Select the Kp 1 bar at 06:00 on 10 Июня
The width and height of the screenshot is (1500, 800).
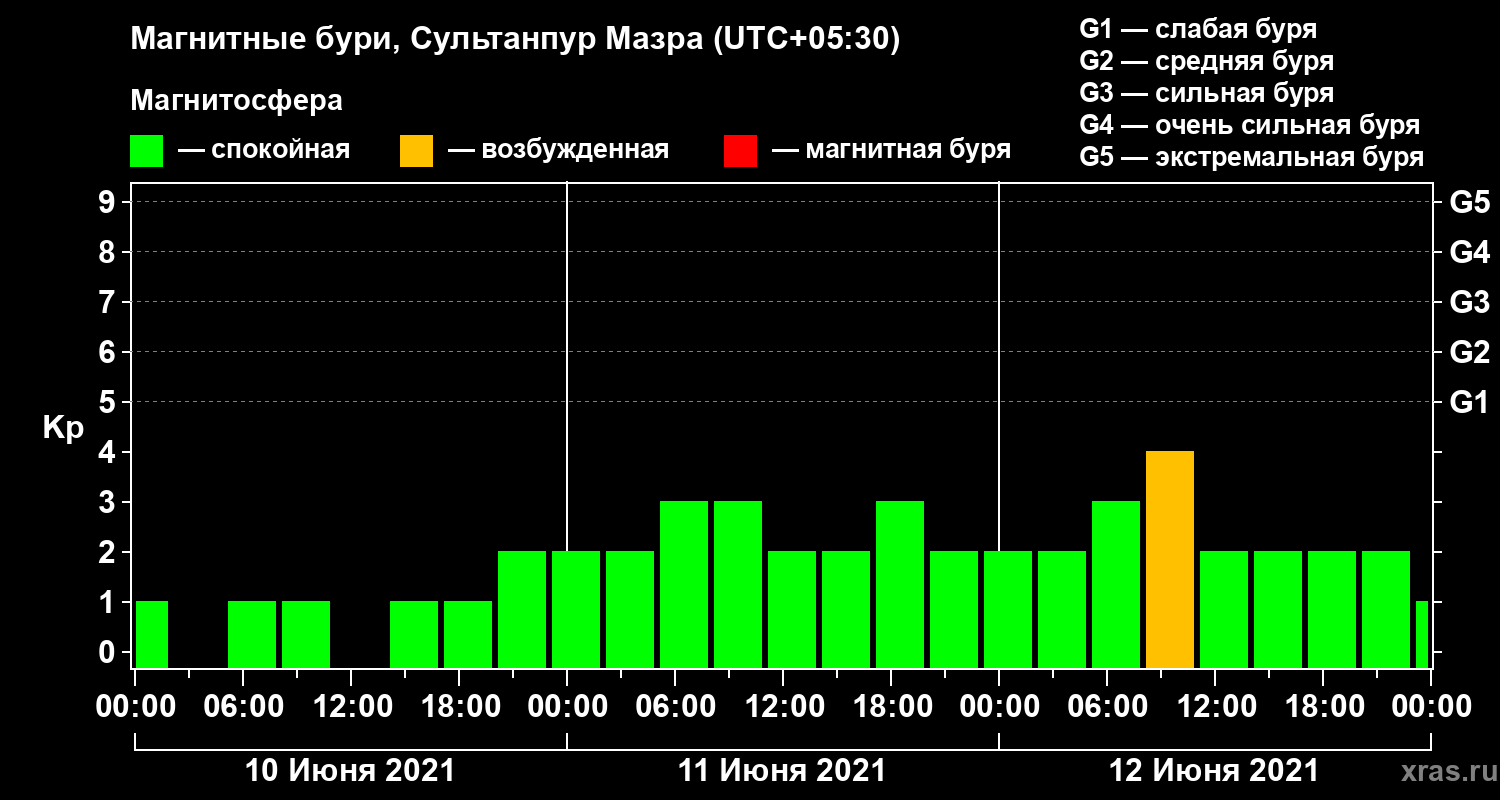tap(252, 635)
